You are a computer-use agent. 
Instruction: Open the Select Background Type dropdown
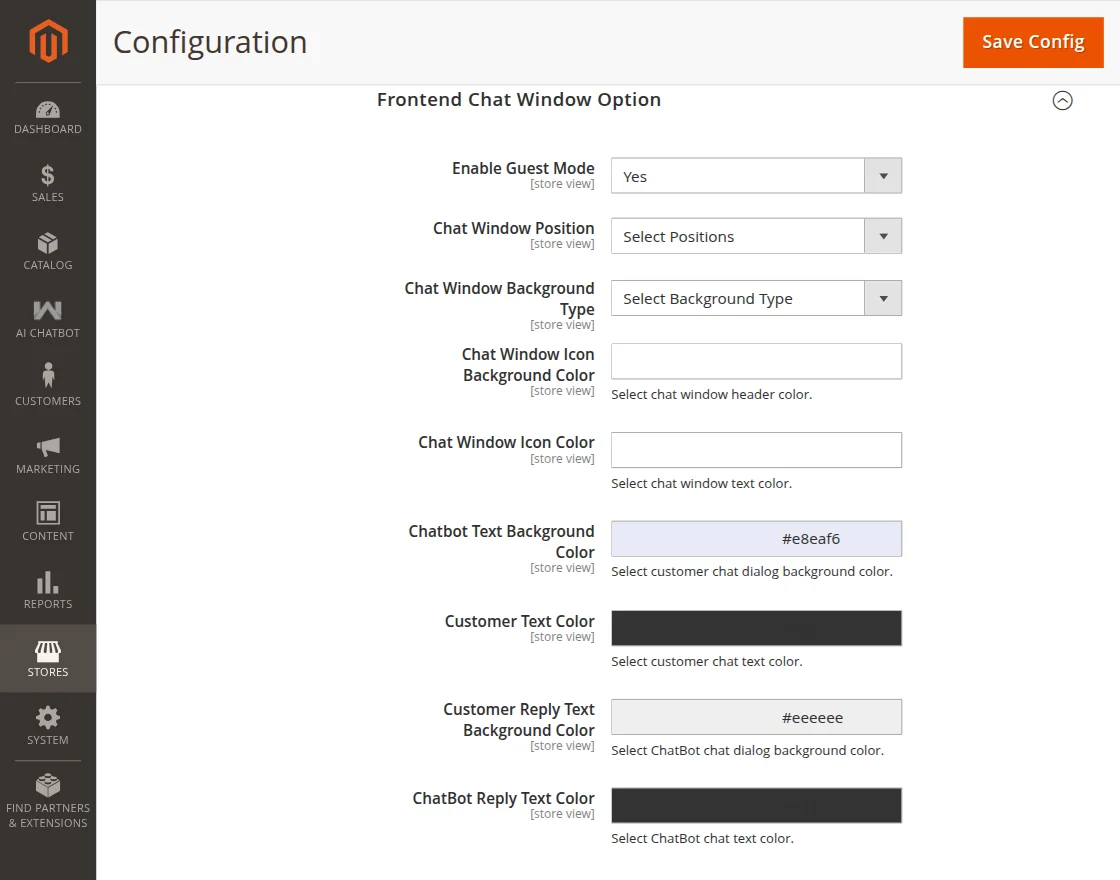tap(756, 297)
